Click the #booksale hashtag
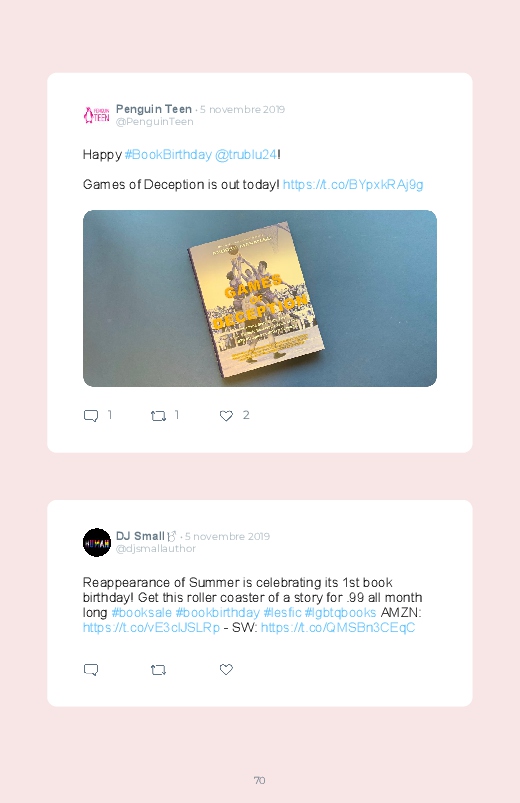This screenshot has height=803, width=520. point(141,612)
